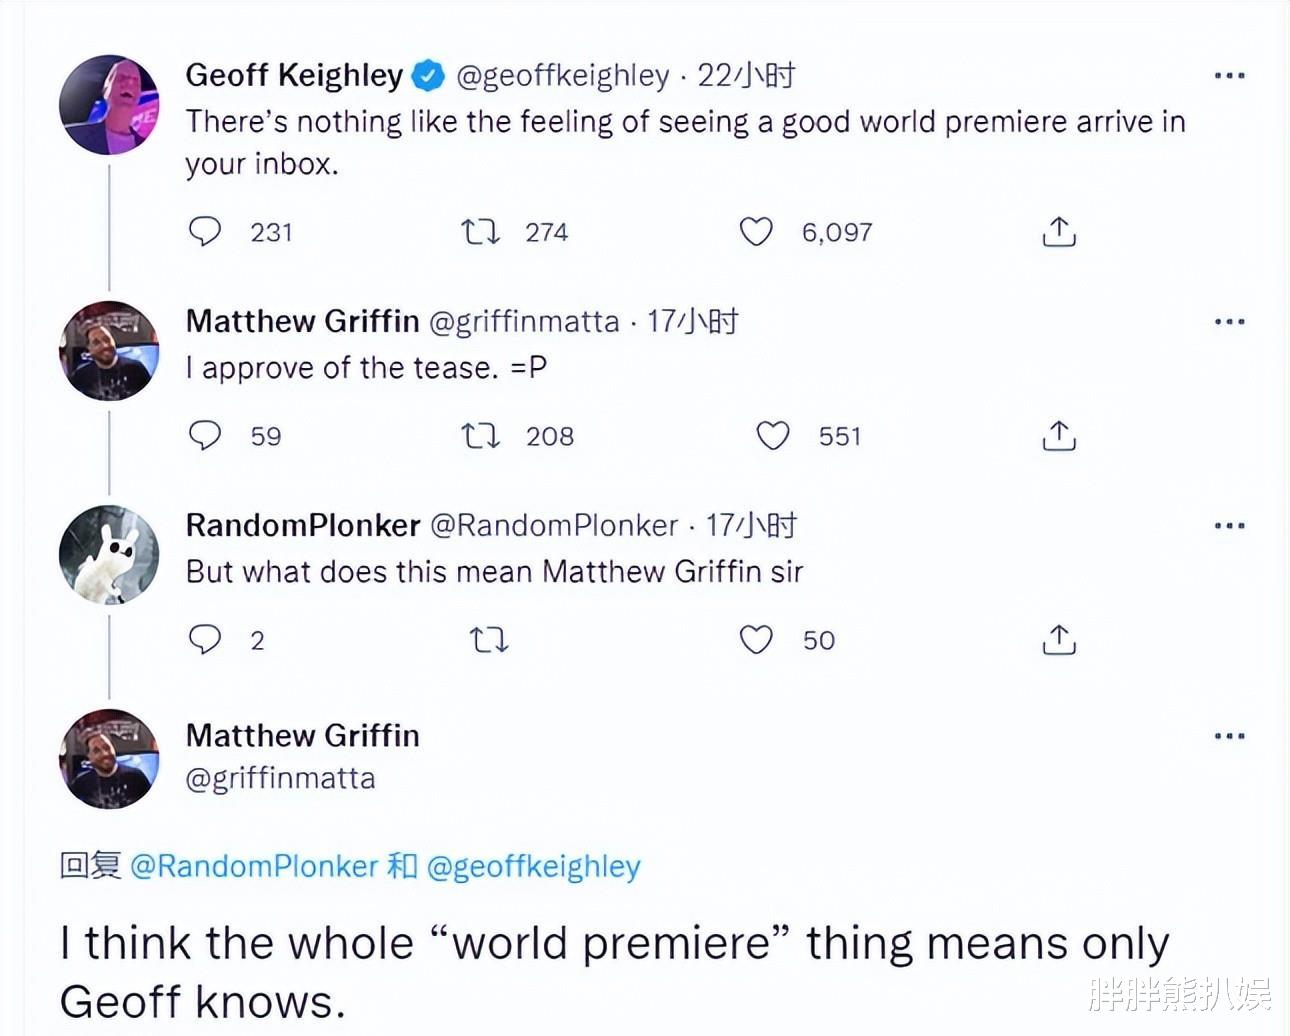Open more options on Matthew Griffin's final reply

[1229, 736]
